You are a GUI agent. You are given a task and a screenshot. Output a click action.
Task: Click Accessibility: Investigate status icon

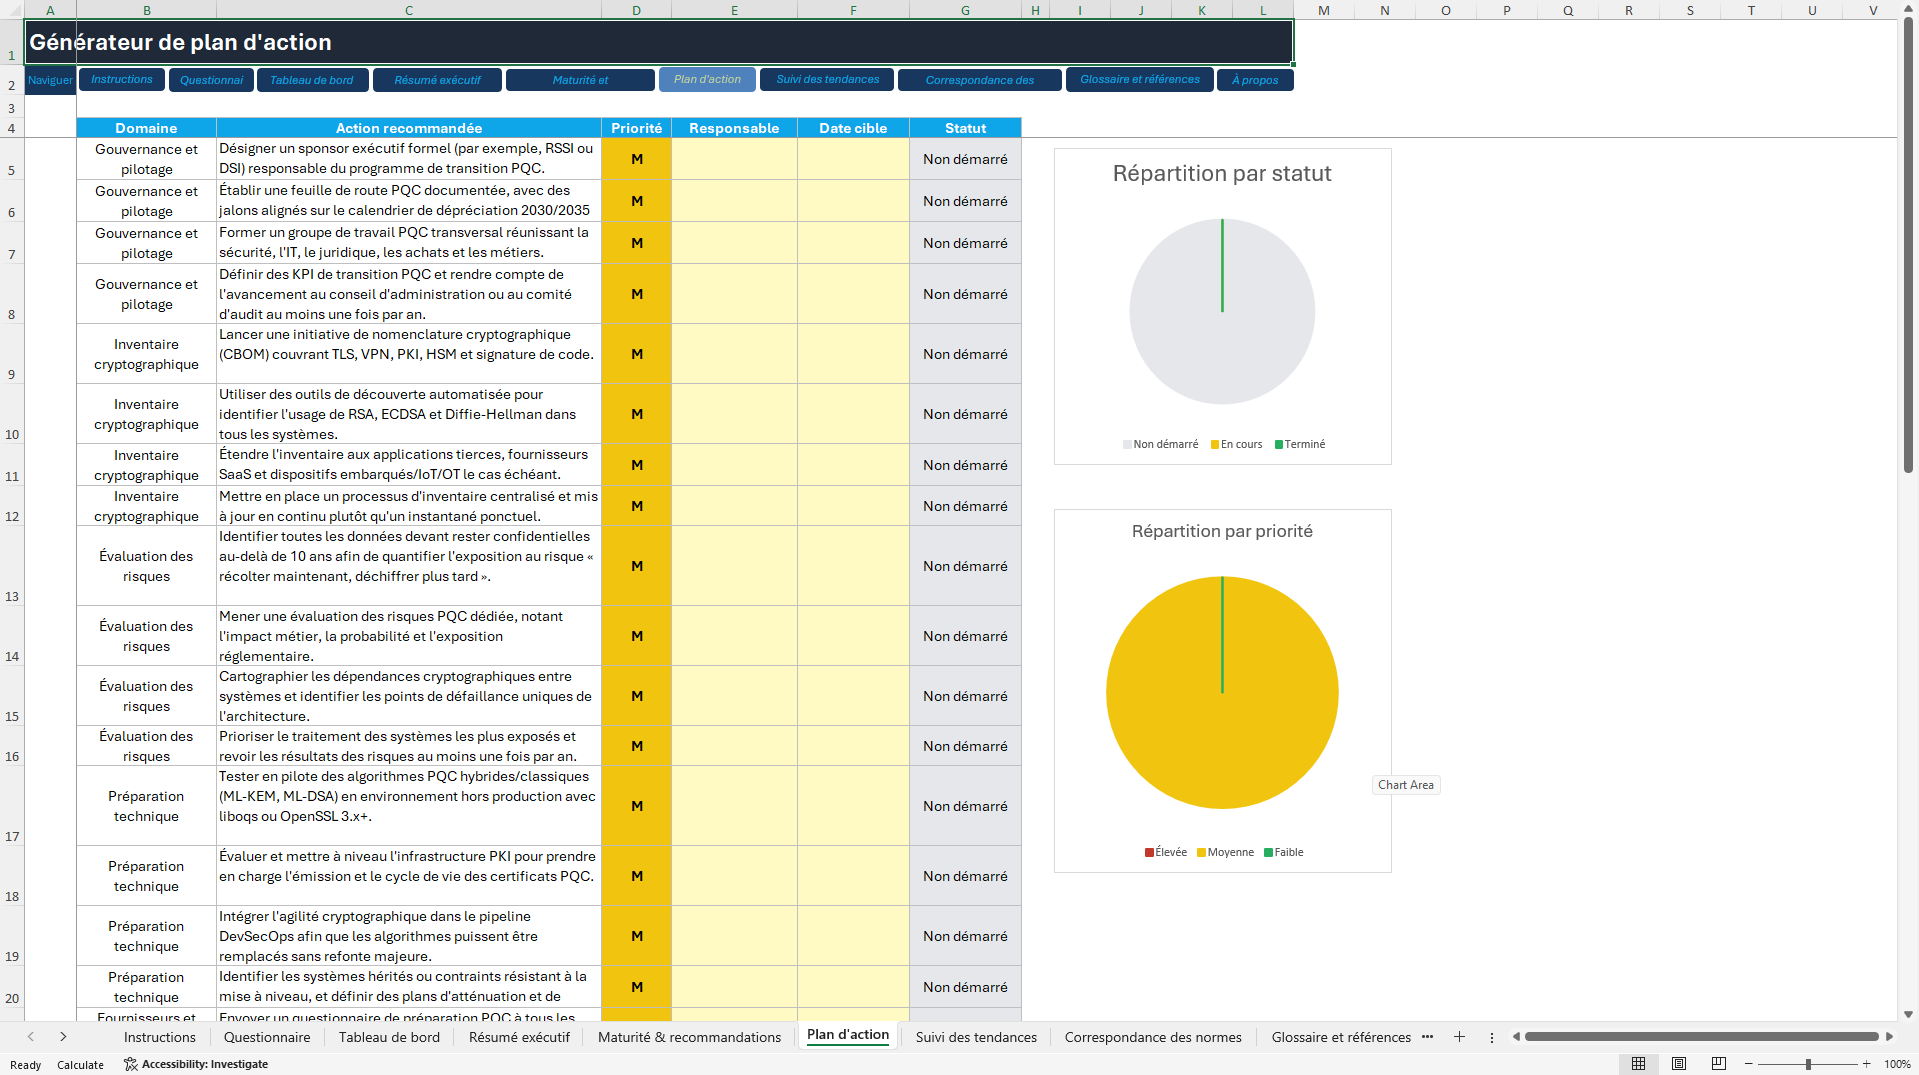pyautogui.click(x=196, y=1064)
